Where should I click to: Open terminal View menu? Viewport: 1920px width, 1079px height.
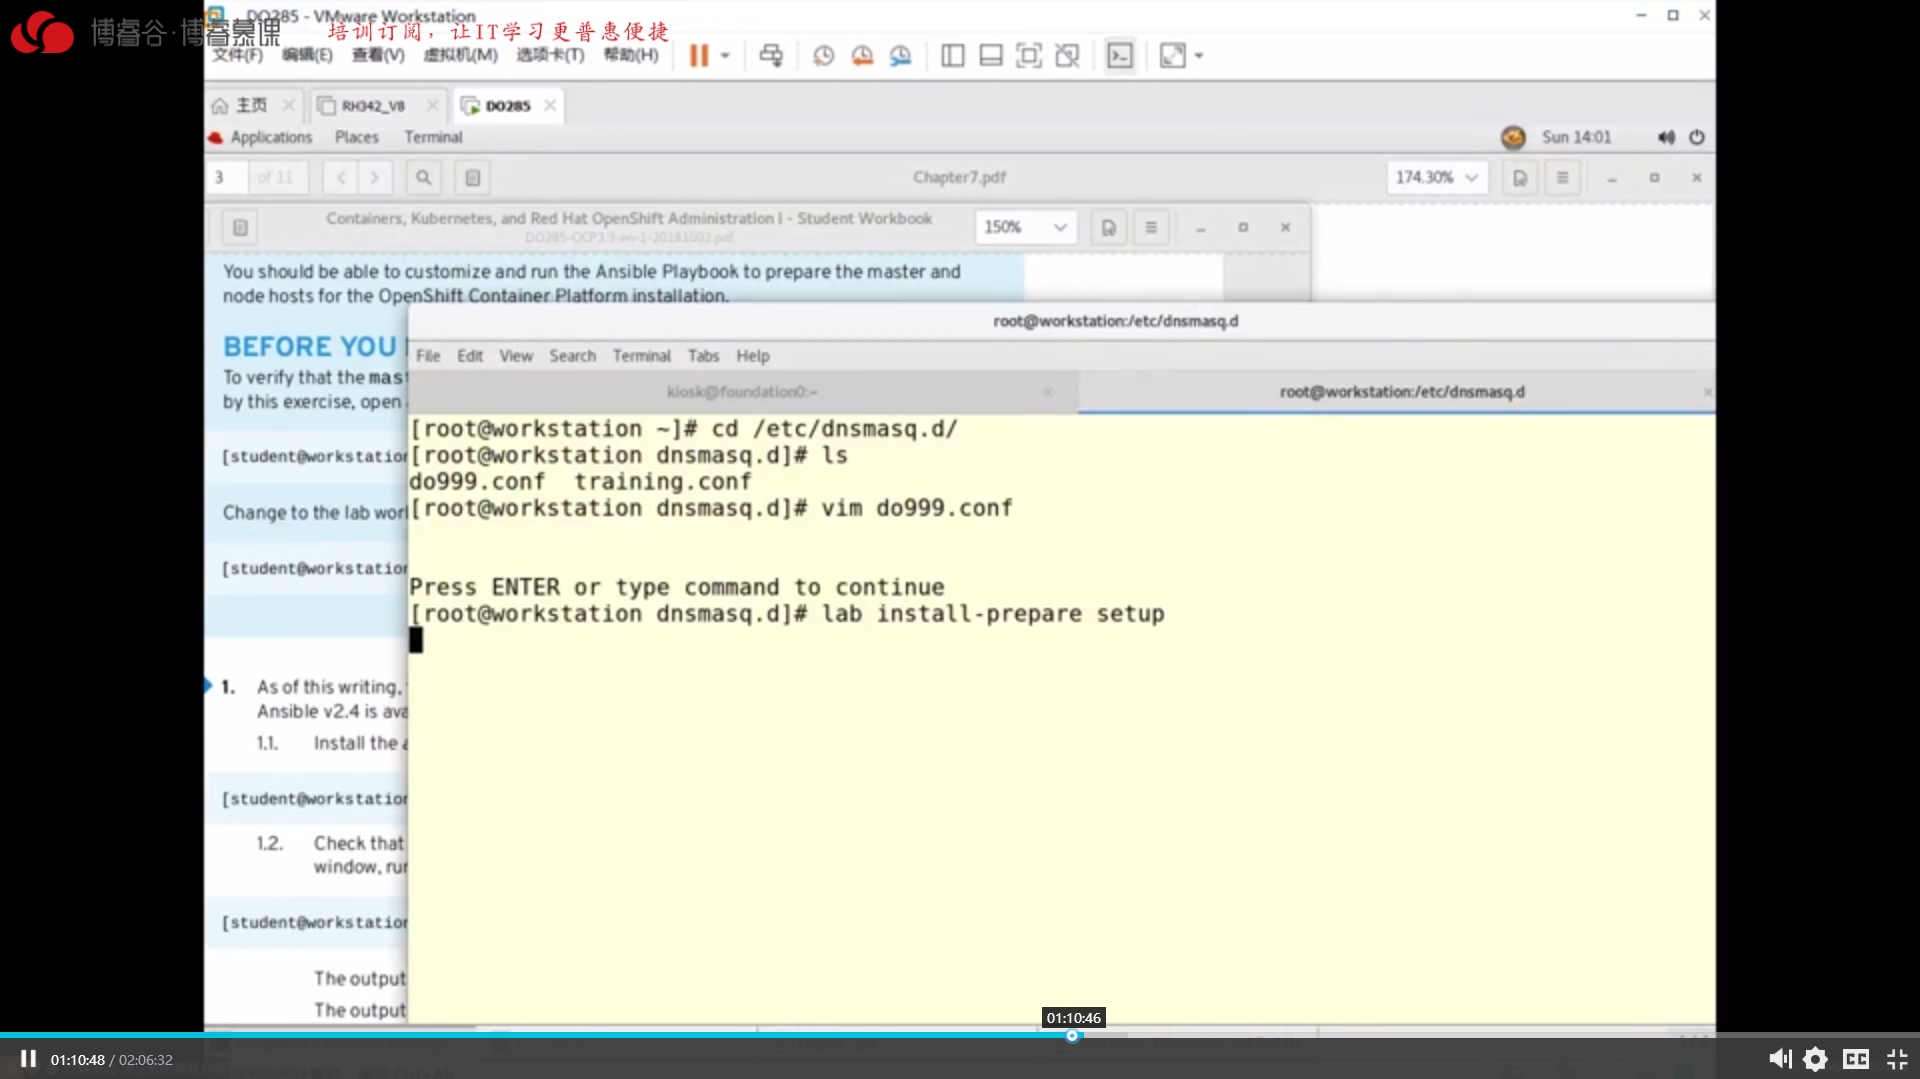coord(516,356)
